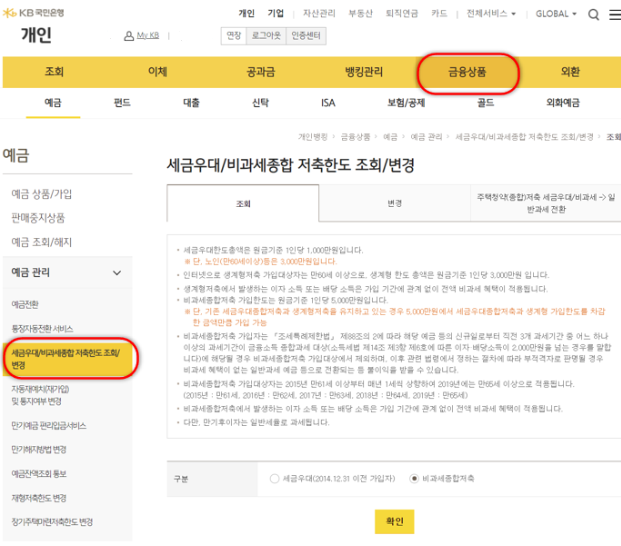
Task: Select the 외화예금 submenu tab
Action: click(563, 103)
